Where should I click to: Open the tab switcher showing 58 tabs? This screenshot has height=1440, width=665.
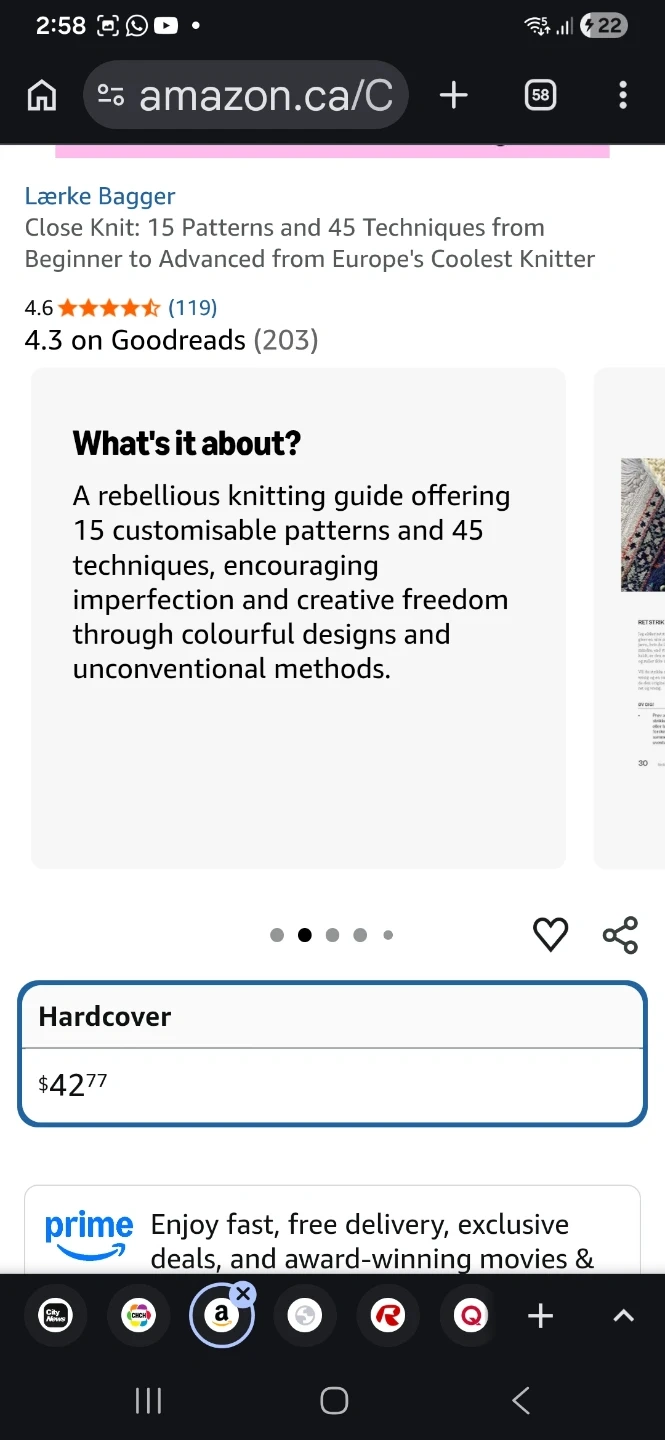click(x=540, y=96)
